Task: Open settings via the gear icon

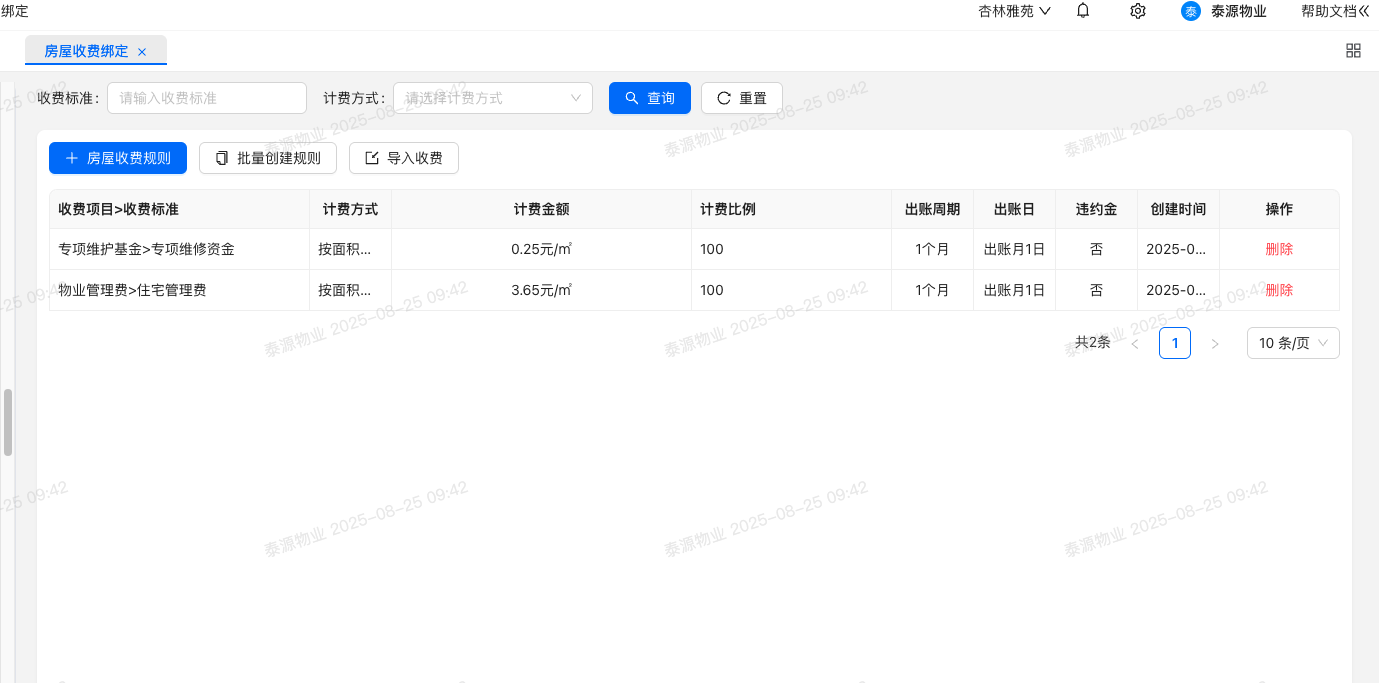Action: pos(1137,11)
